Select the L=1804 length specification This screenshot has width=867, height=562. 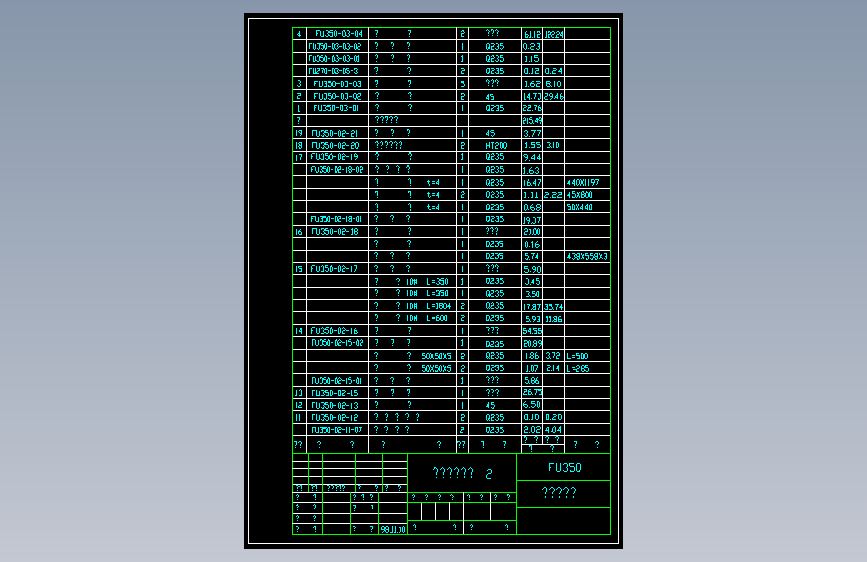tap(438, 306)
